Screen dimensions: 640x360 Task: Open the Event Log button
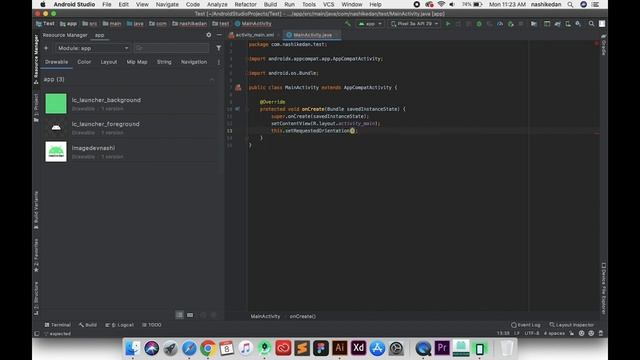point(526,325)
